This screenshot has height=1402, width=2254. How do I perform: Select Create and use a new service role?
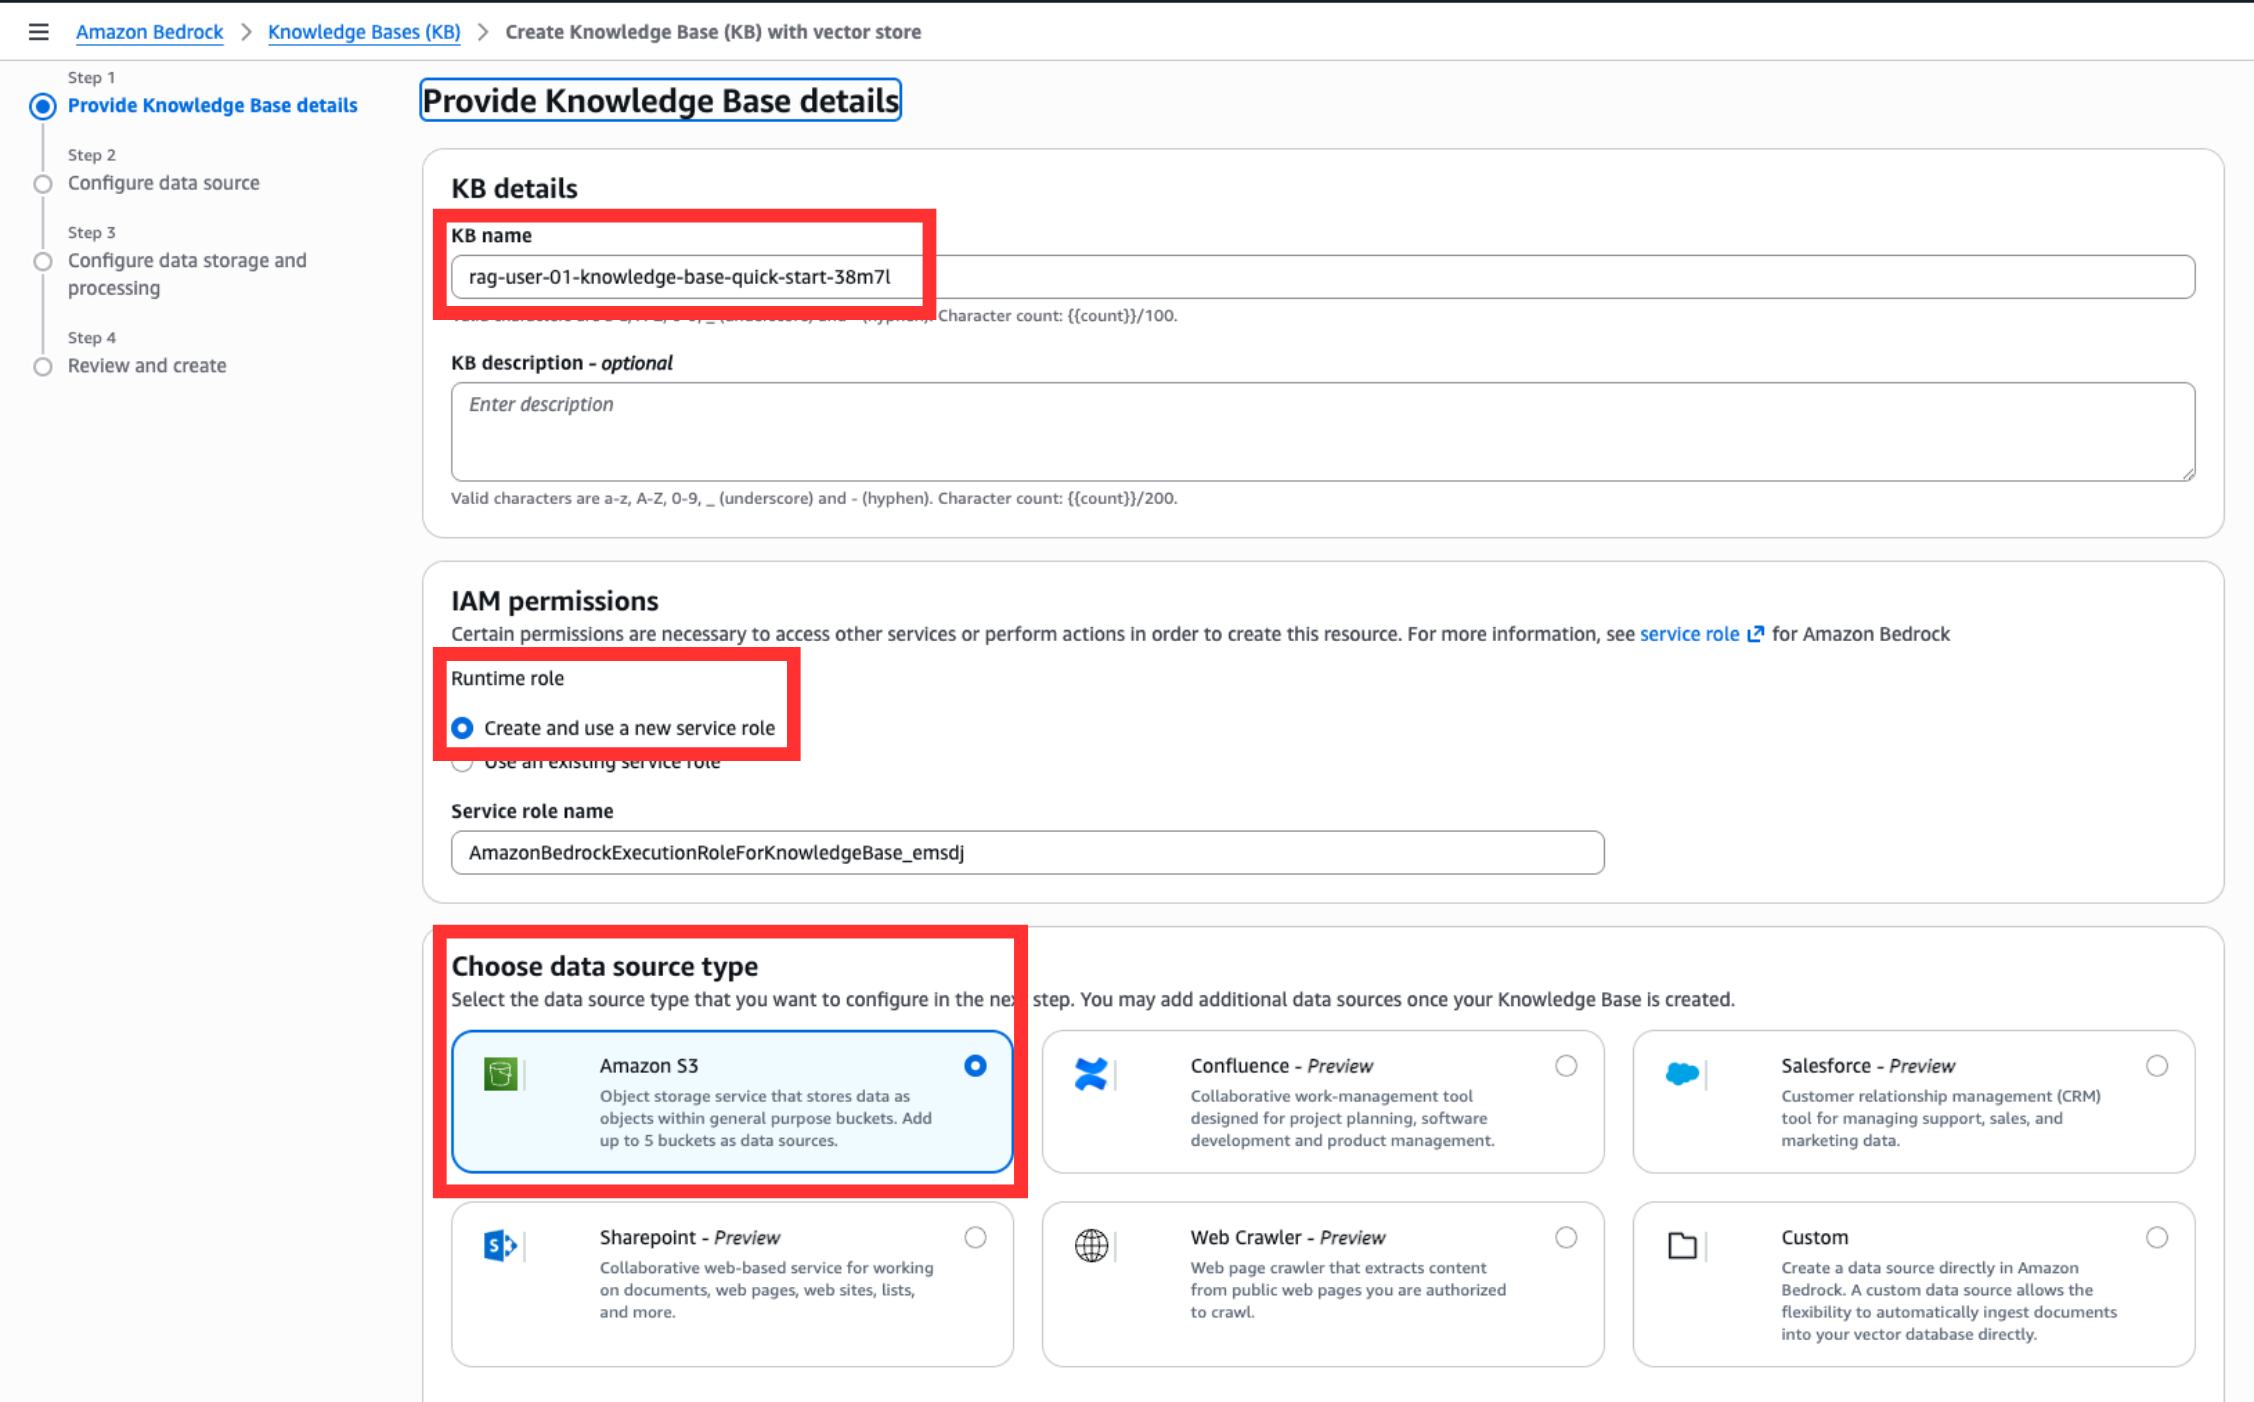click(x=462, y=728)
